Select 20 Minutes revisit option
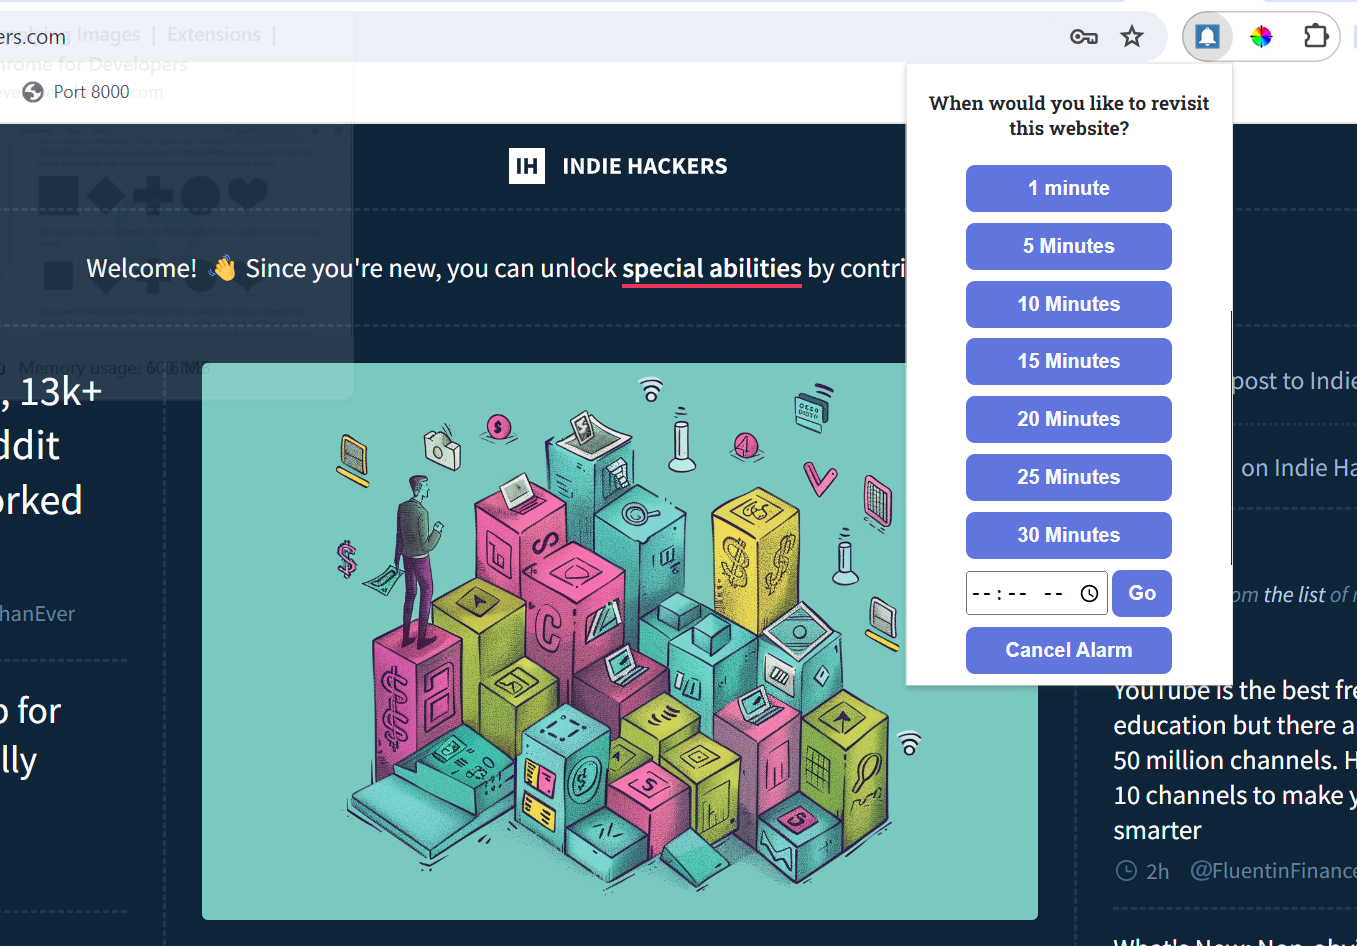The width and height of the screenshot is (1357, 946). tap(1068, 419)
